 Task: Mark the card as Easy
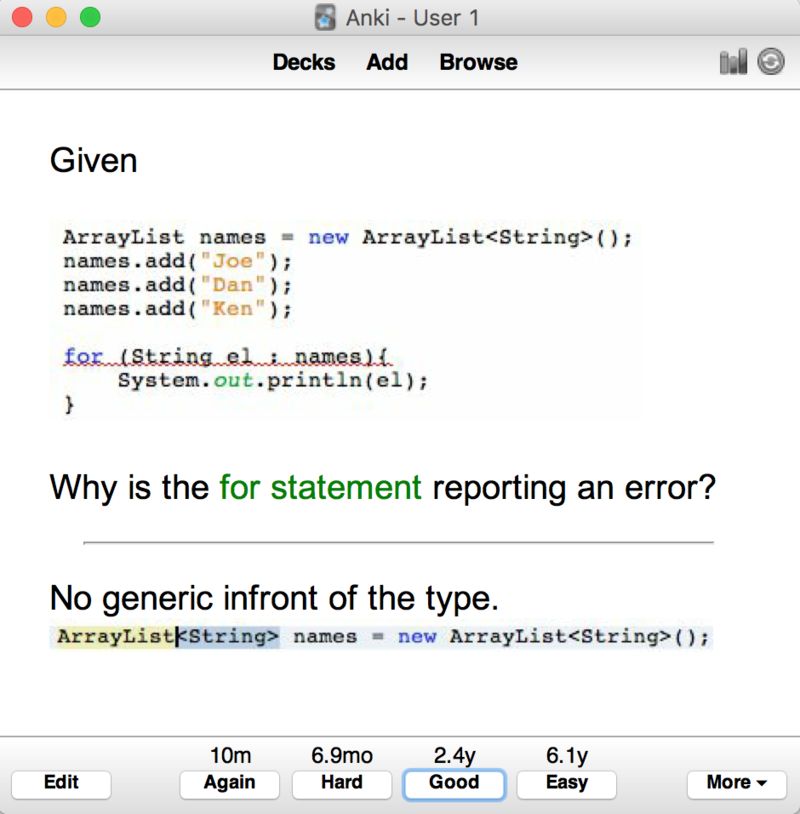click(566, 783)
